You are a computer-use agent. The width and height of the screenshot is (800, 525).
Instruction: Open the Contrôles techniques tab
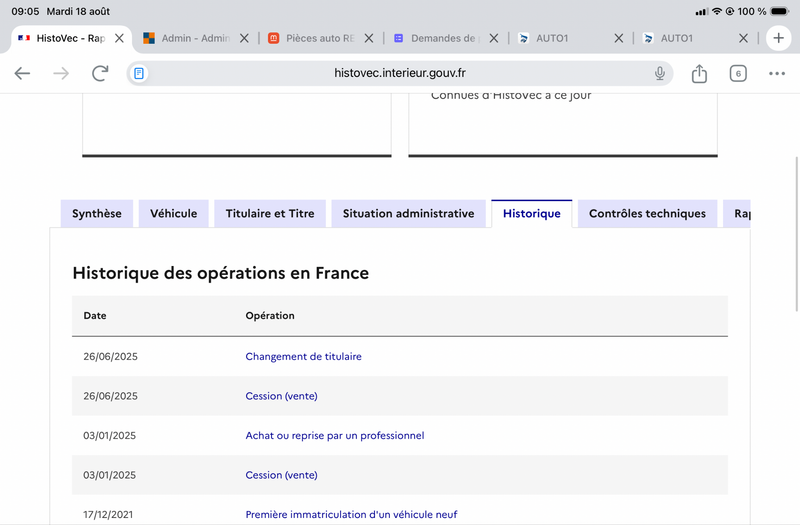pyautogui.click(x=647, y=214)
